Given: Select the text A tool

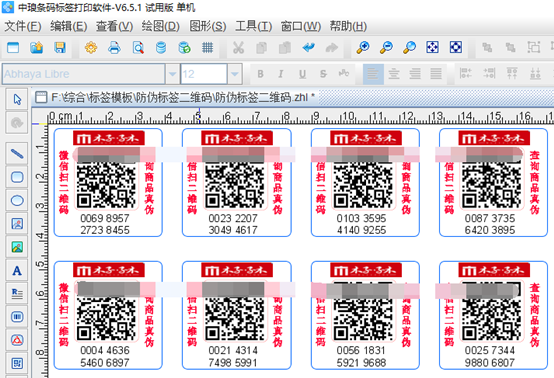Looking at the screenshot, I should click(x=17, y=271).
